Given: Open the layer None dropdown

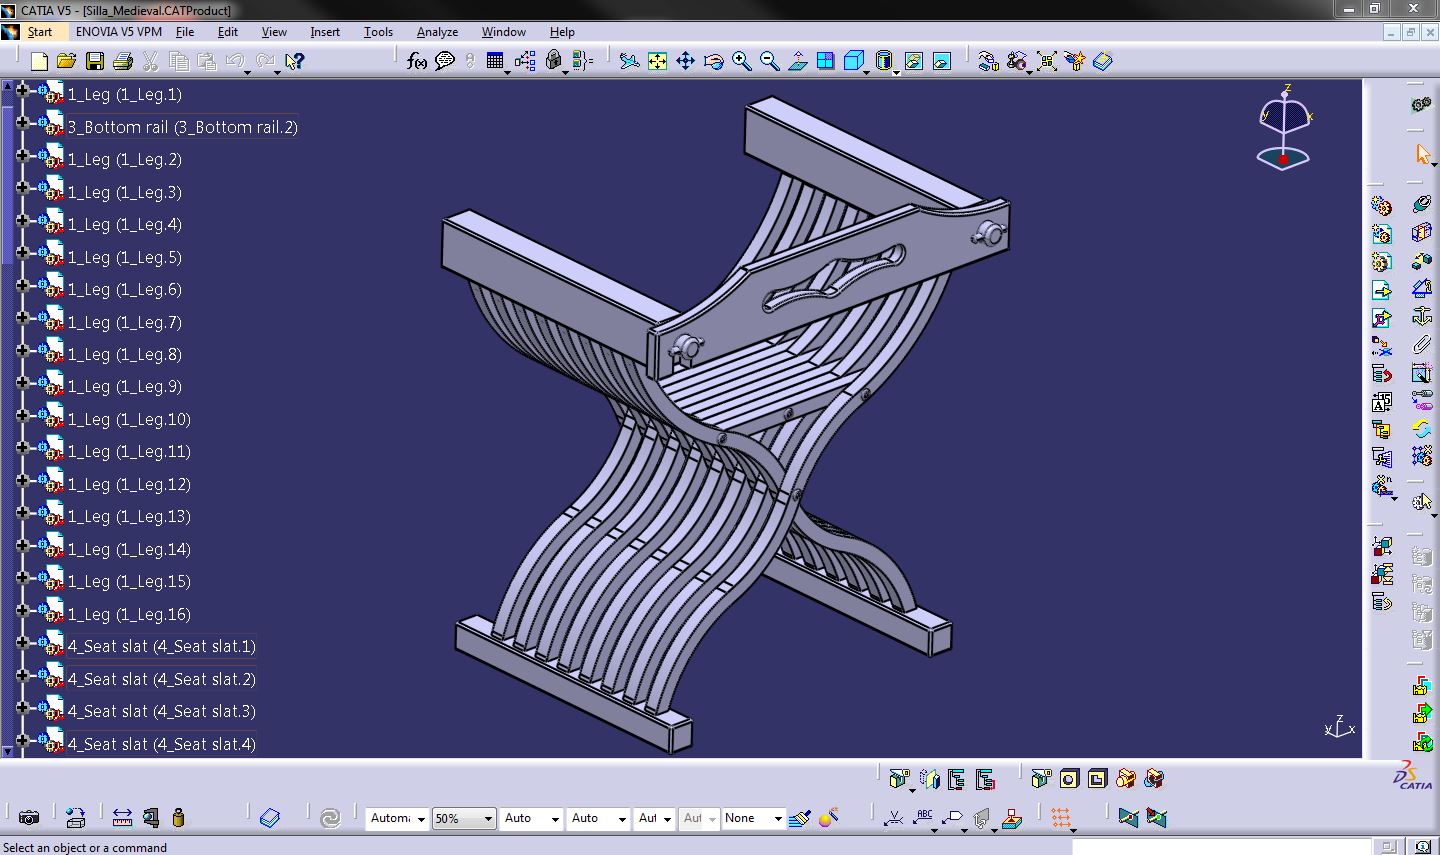Looking at the screenshot, I should click(x=753, y=819).
